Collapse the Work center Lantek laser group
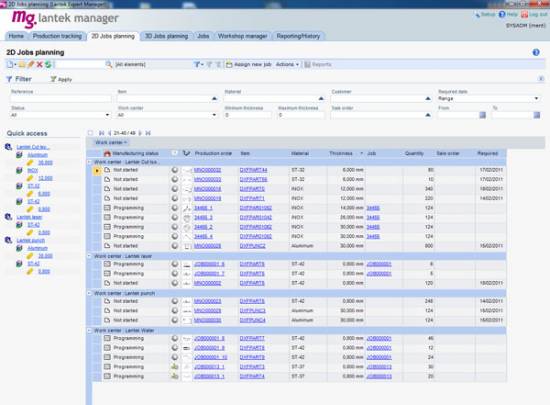The height and width of the screenshot is (405, 550). (x=89, y=256)
